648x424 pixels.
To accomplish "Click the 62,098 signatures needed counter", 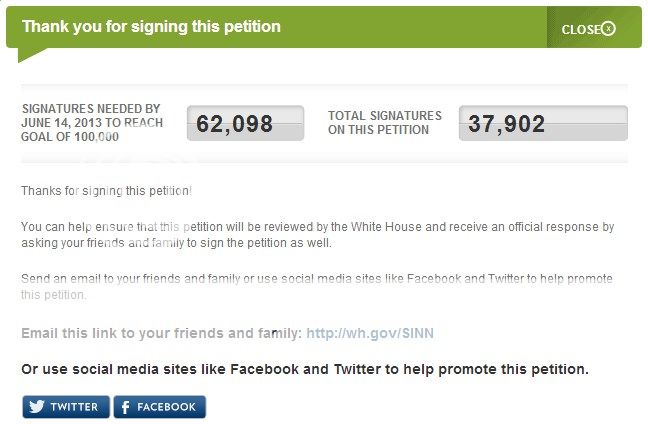I will (x=245, y=124).
